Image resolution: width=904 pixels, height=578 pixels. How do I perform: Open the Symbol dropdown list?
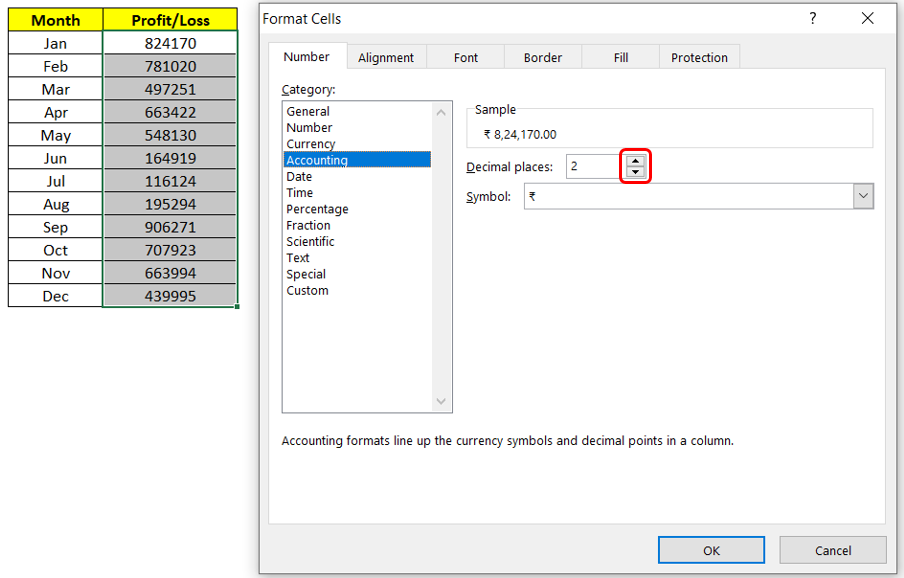coord(864,196)
